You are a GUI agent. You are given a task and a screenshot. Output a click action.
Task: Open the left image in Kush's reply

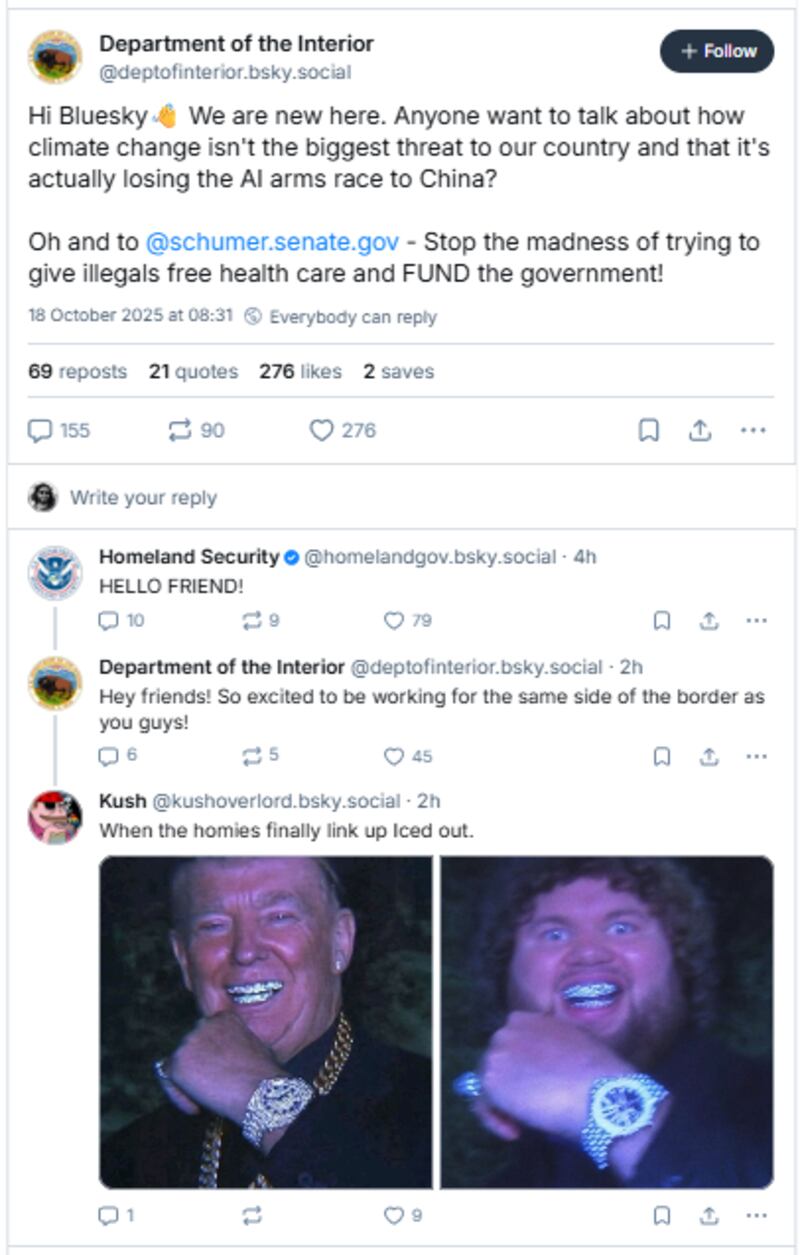tap(266, 1022)
